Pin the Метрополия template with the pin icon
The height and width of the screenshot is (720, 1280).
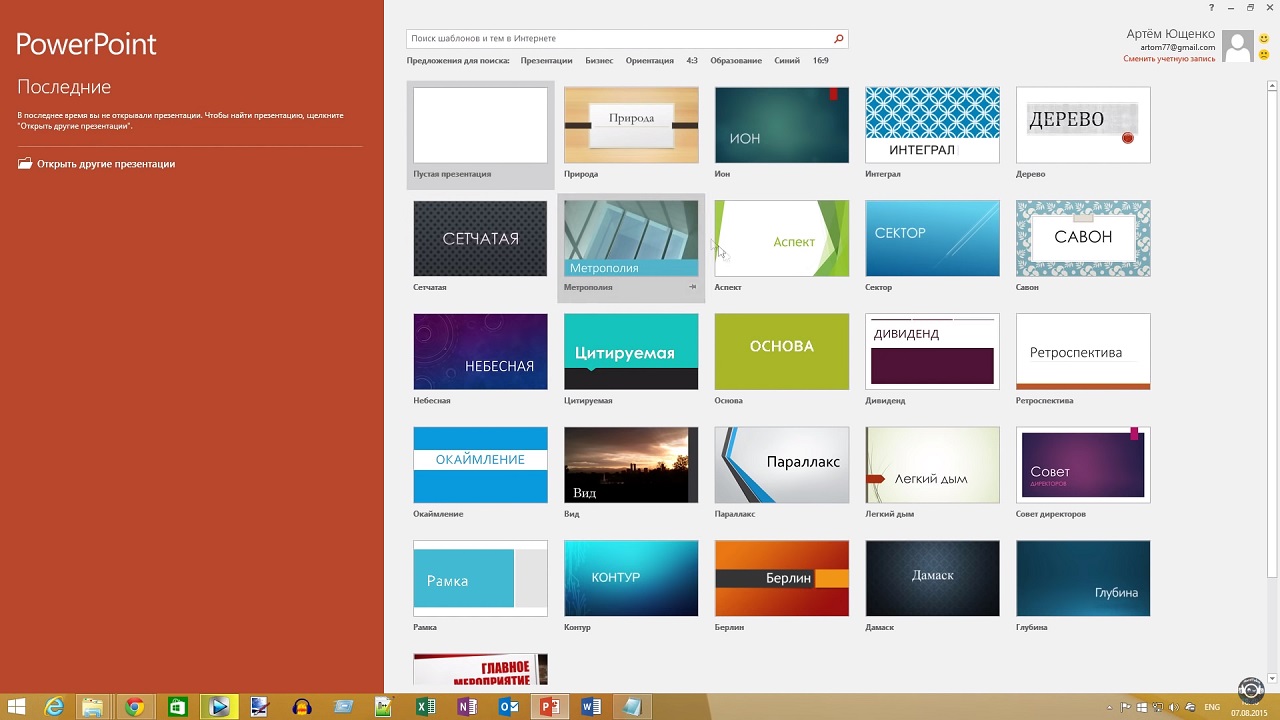coord(692,287)
